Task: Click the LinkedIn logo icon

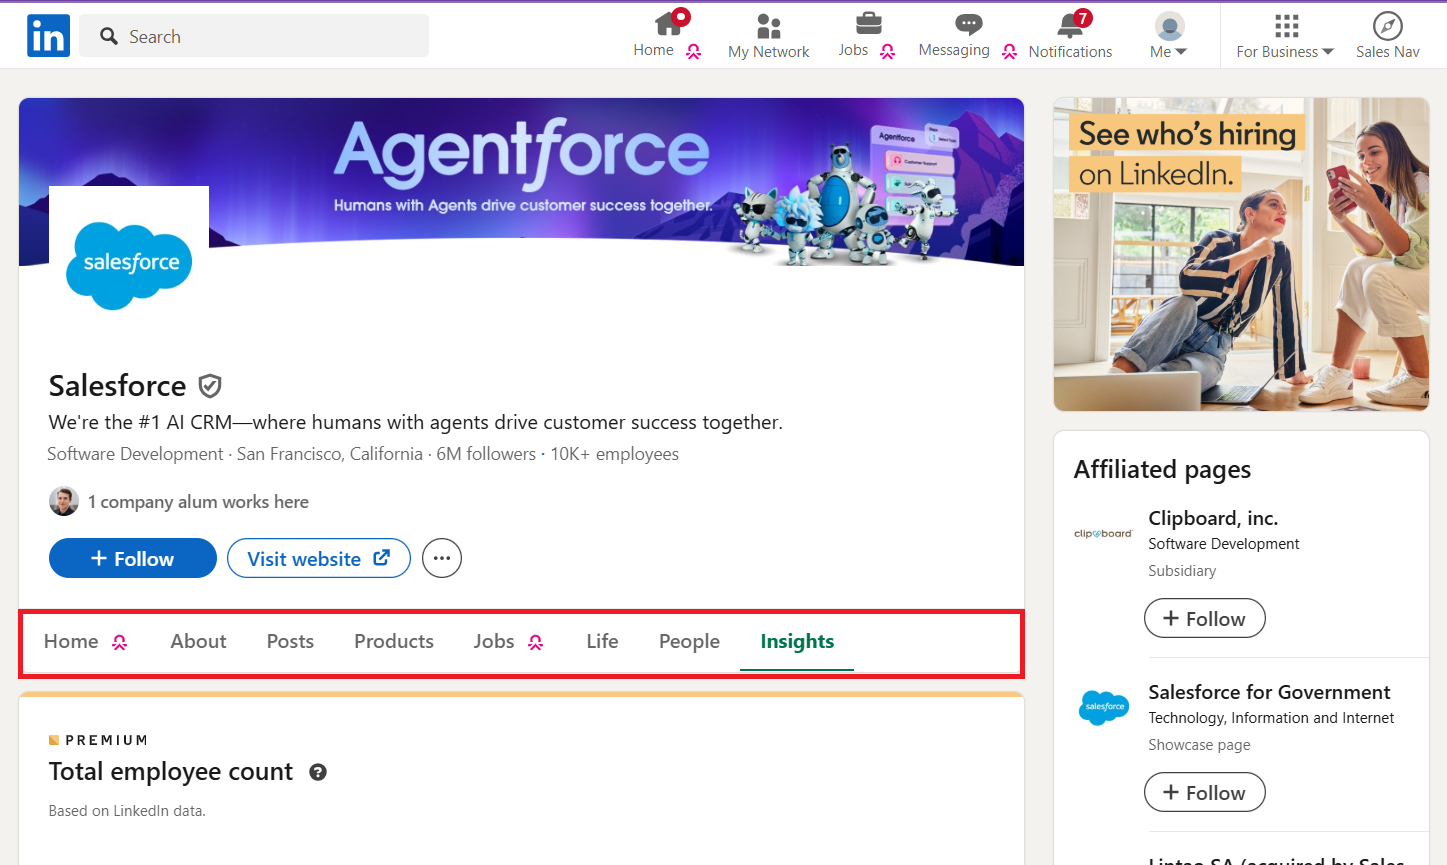Action: [48, 36]
